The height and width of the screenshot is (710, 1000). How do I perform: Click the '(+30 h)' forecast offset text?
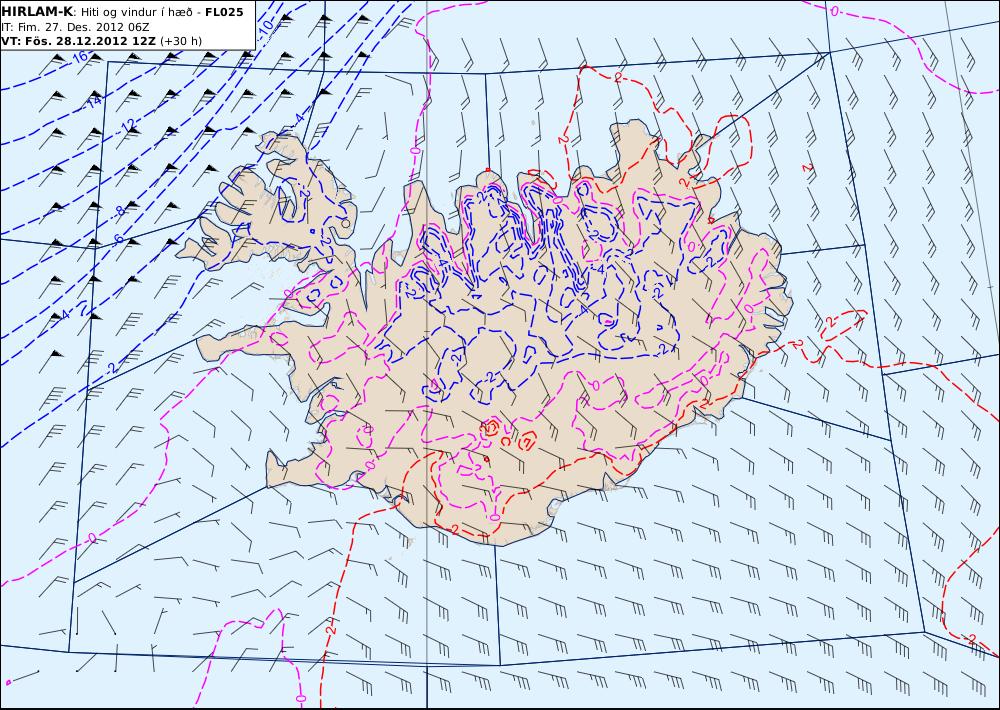click(x=181, y=41)
